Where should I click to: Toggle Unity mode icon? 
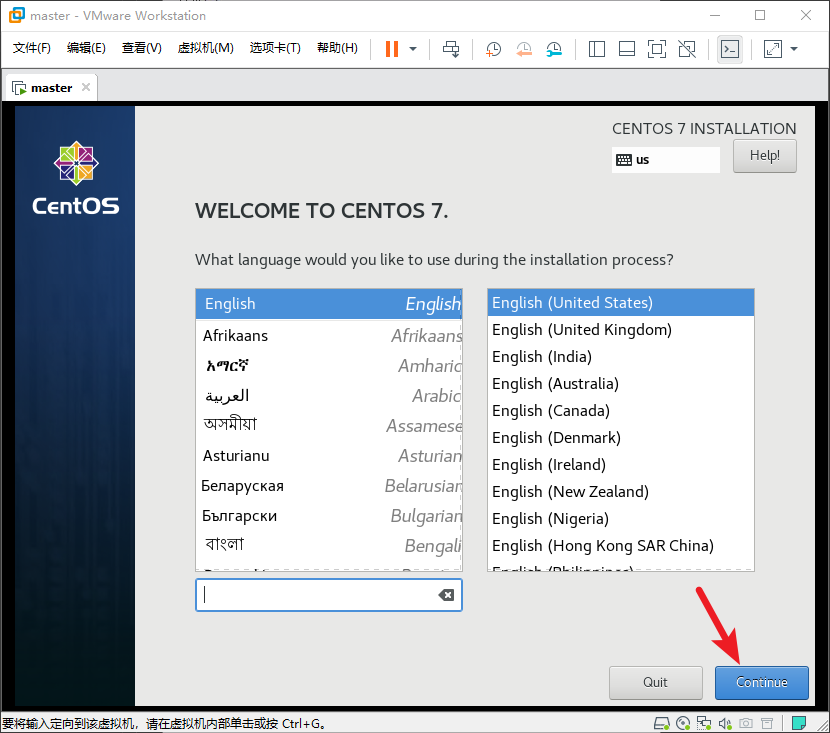click(687, 49)
